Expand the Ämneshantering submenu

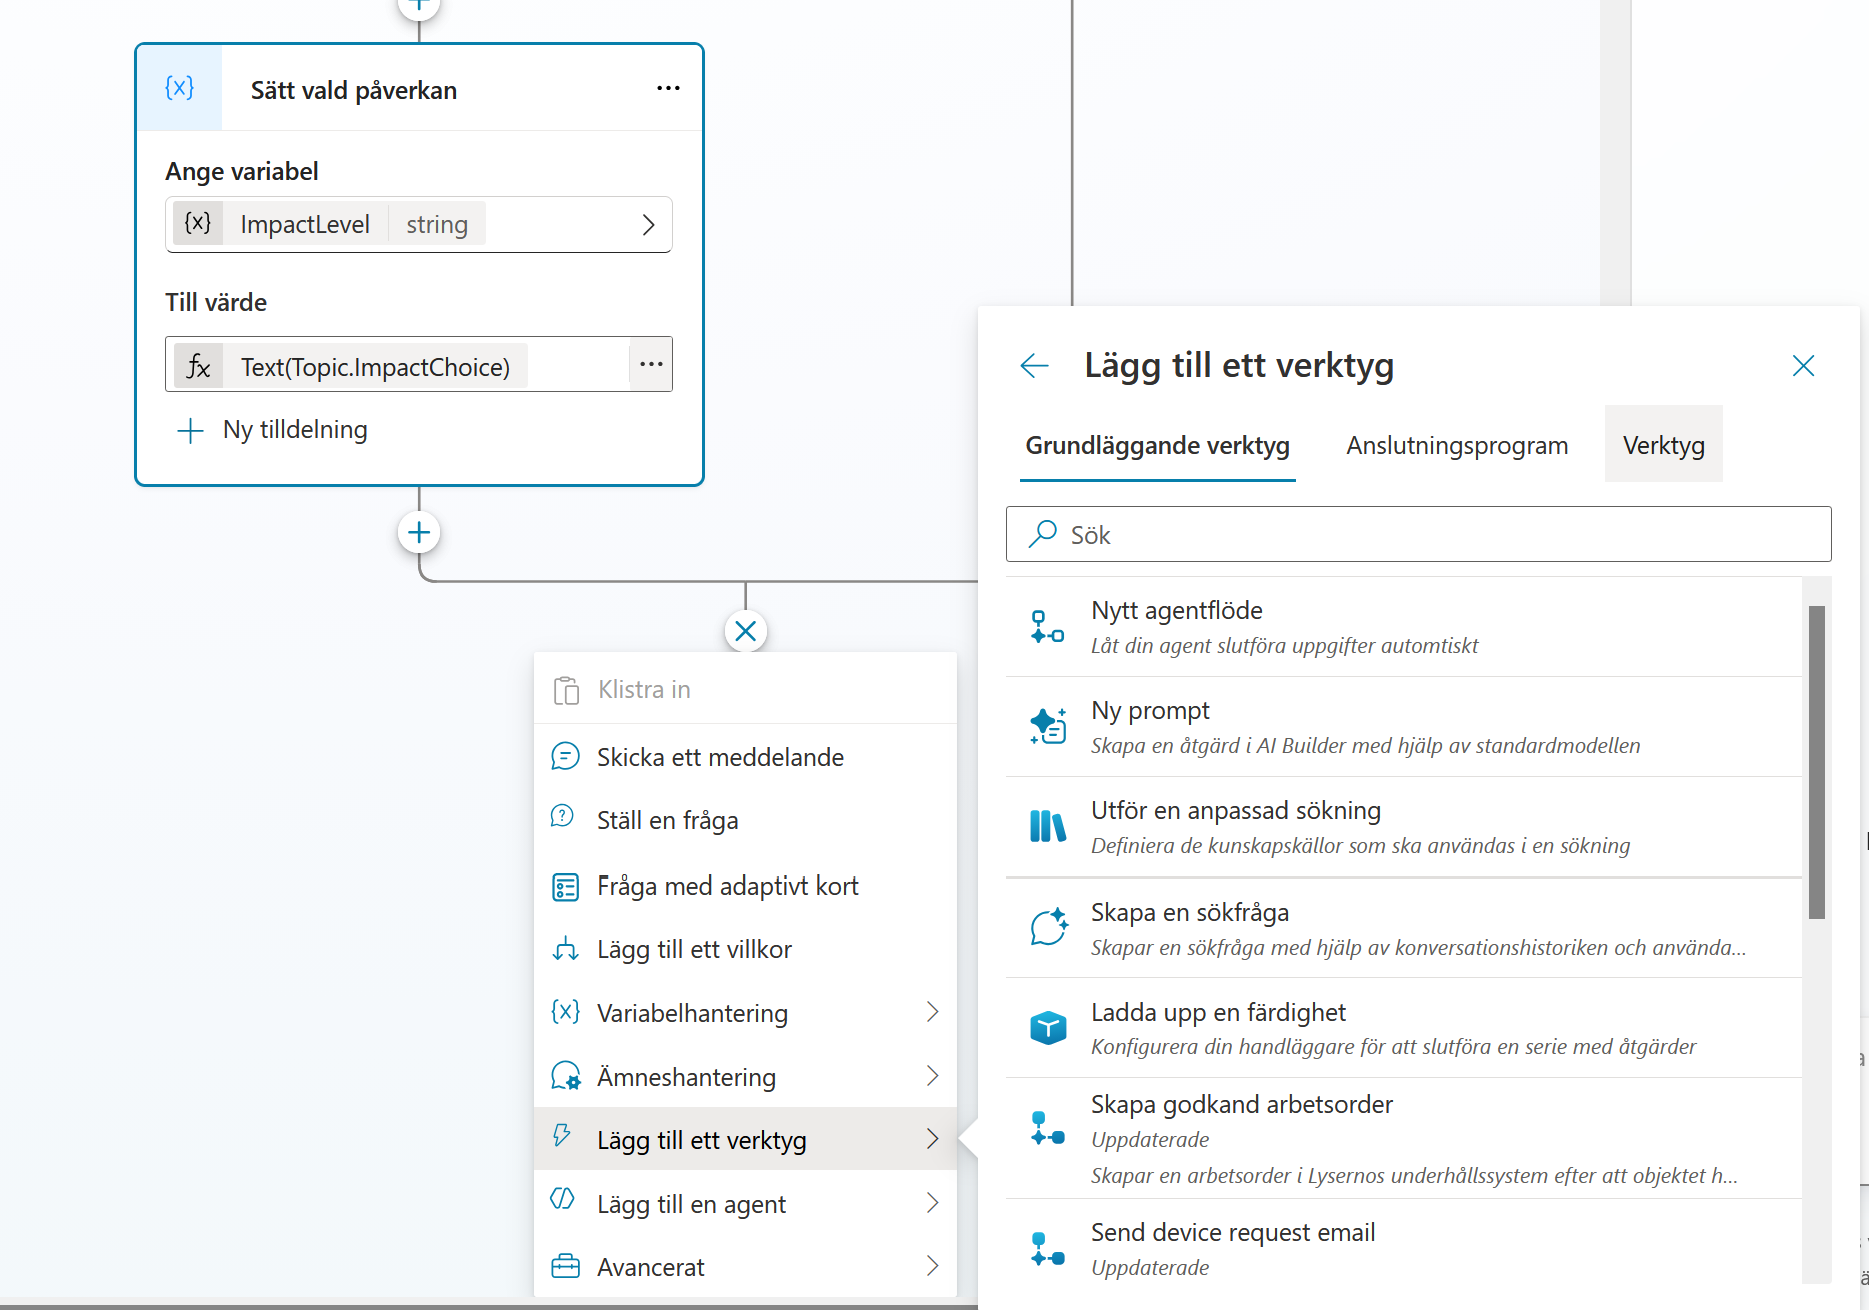[746, 1077]
